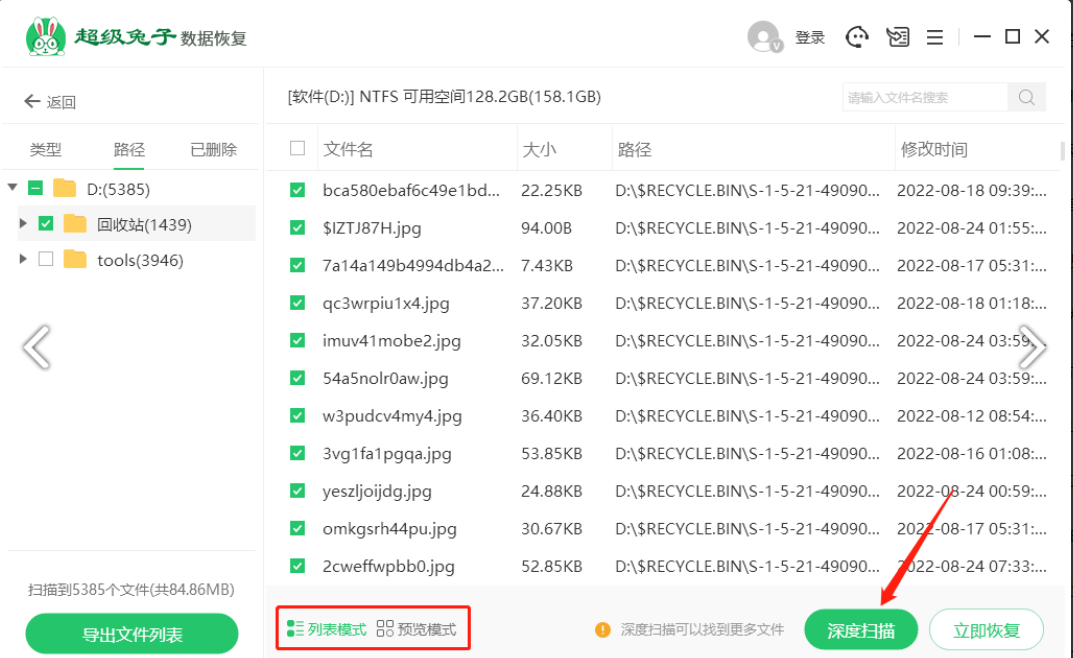Screen dimensions: 1073x658
Task: Collapse the D:(5385) tree node
Action: [12, 187]
